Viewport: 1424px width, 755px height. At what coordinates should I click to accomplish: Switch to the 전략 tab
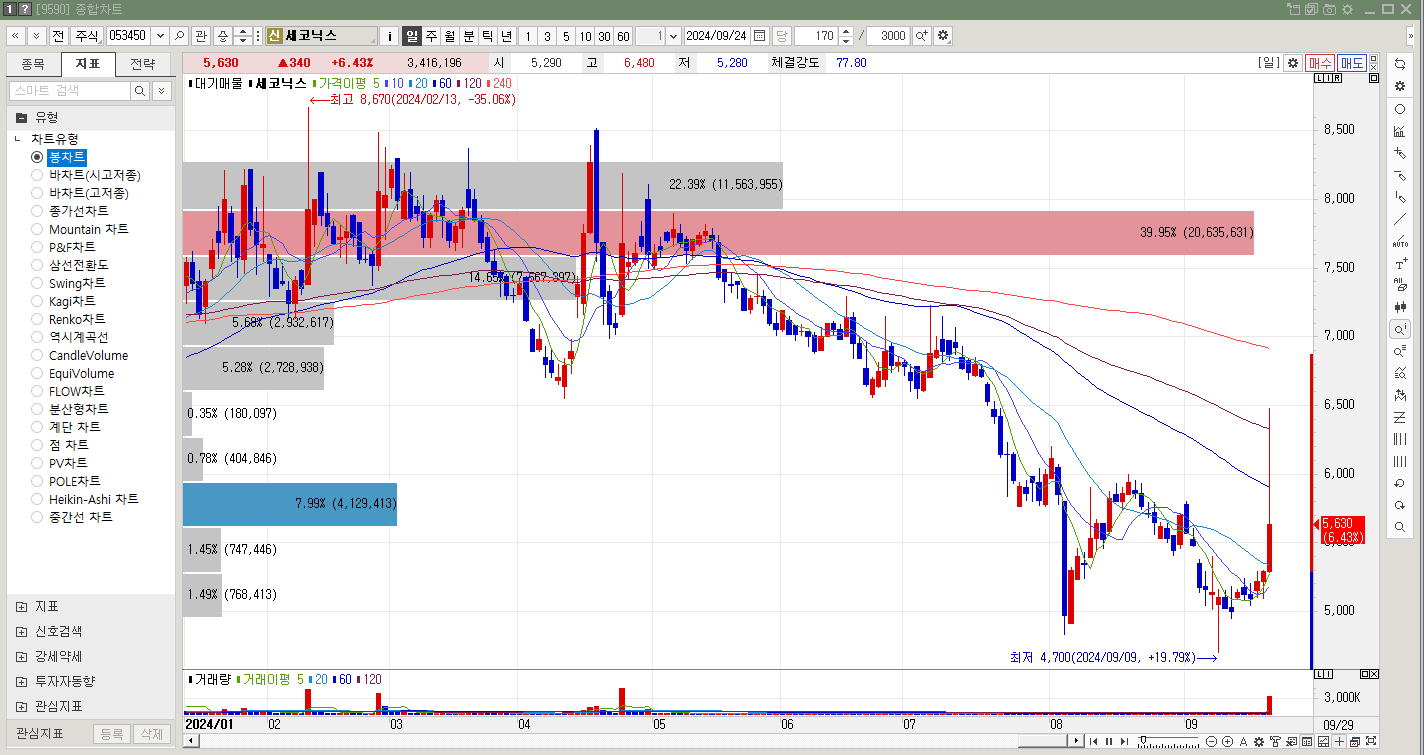(x=143, y=64)
